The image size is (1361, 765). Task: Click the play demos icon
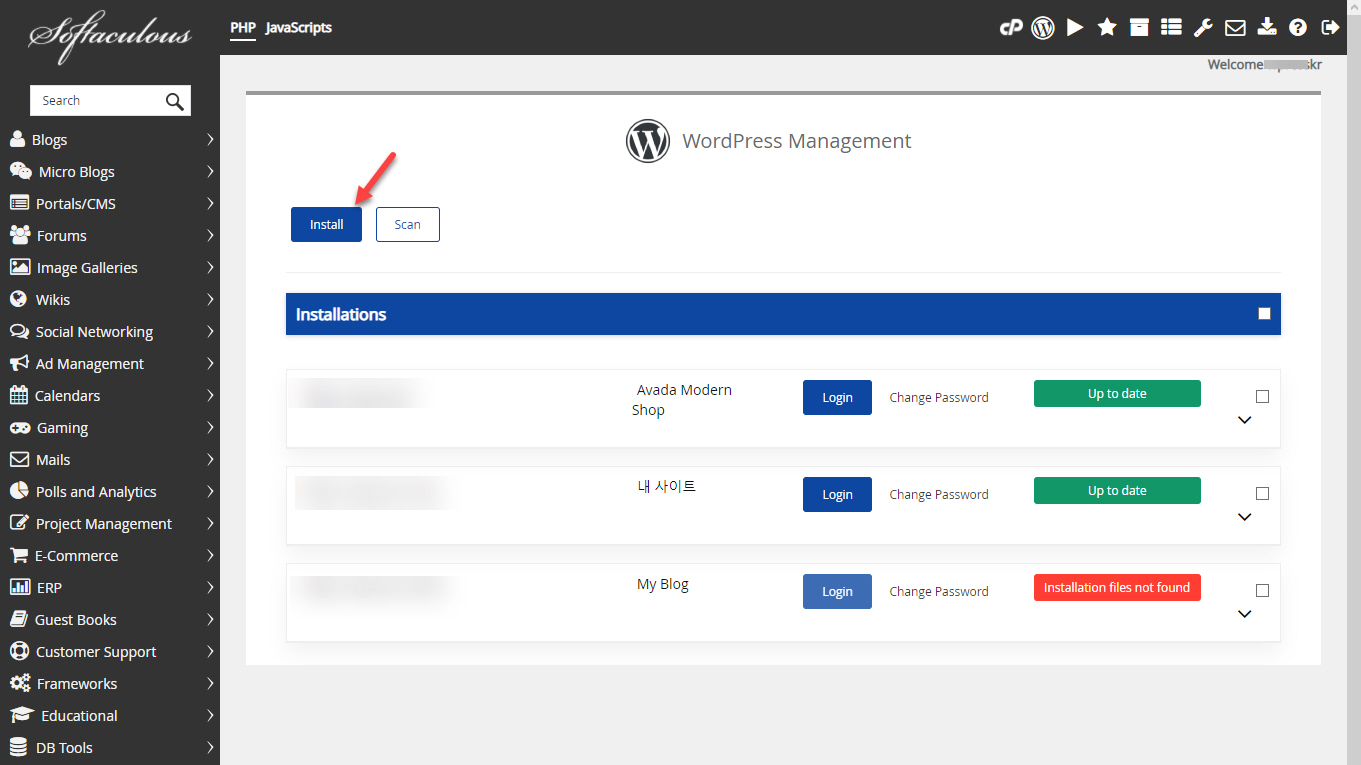pos(1075,28)
